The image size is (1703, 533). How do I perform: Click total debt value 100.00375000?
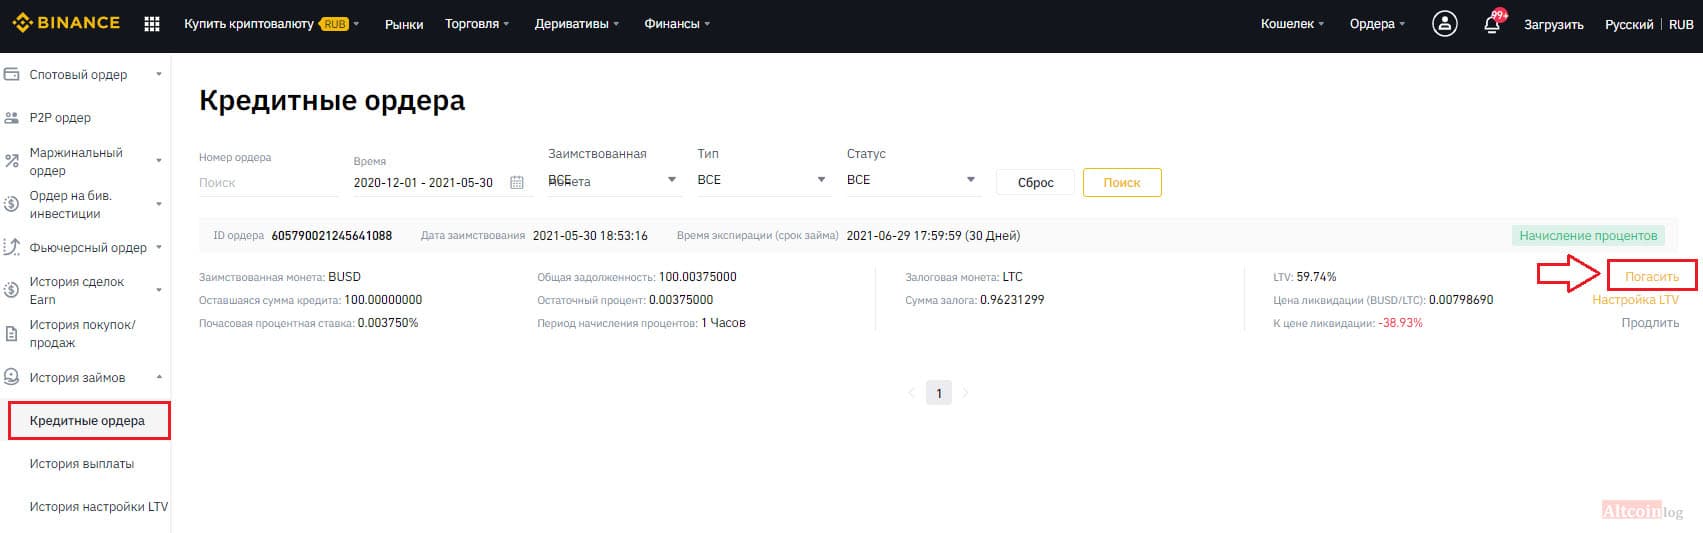tap(697, 277)
